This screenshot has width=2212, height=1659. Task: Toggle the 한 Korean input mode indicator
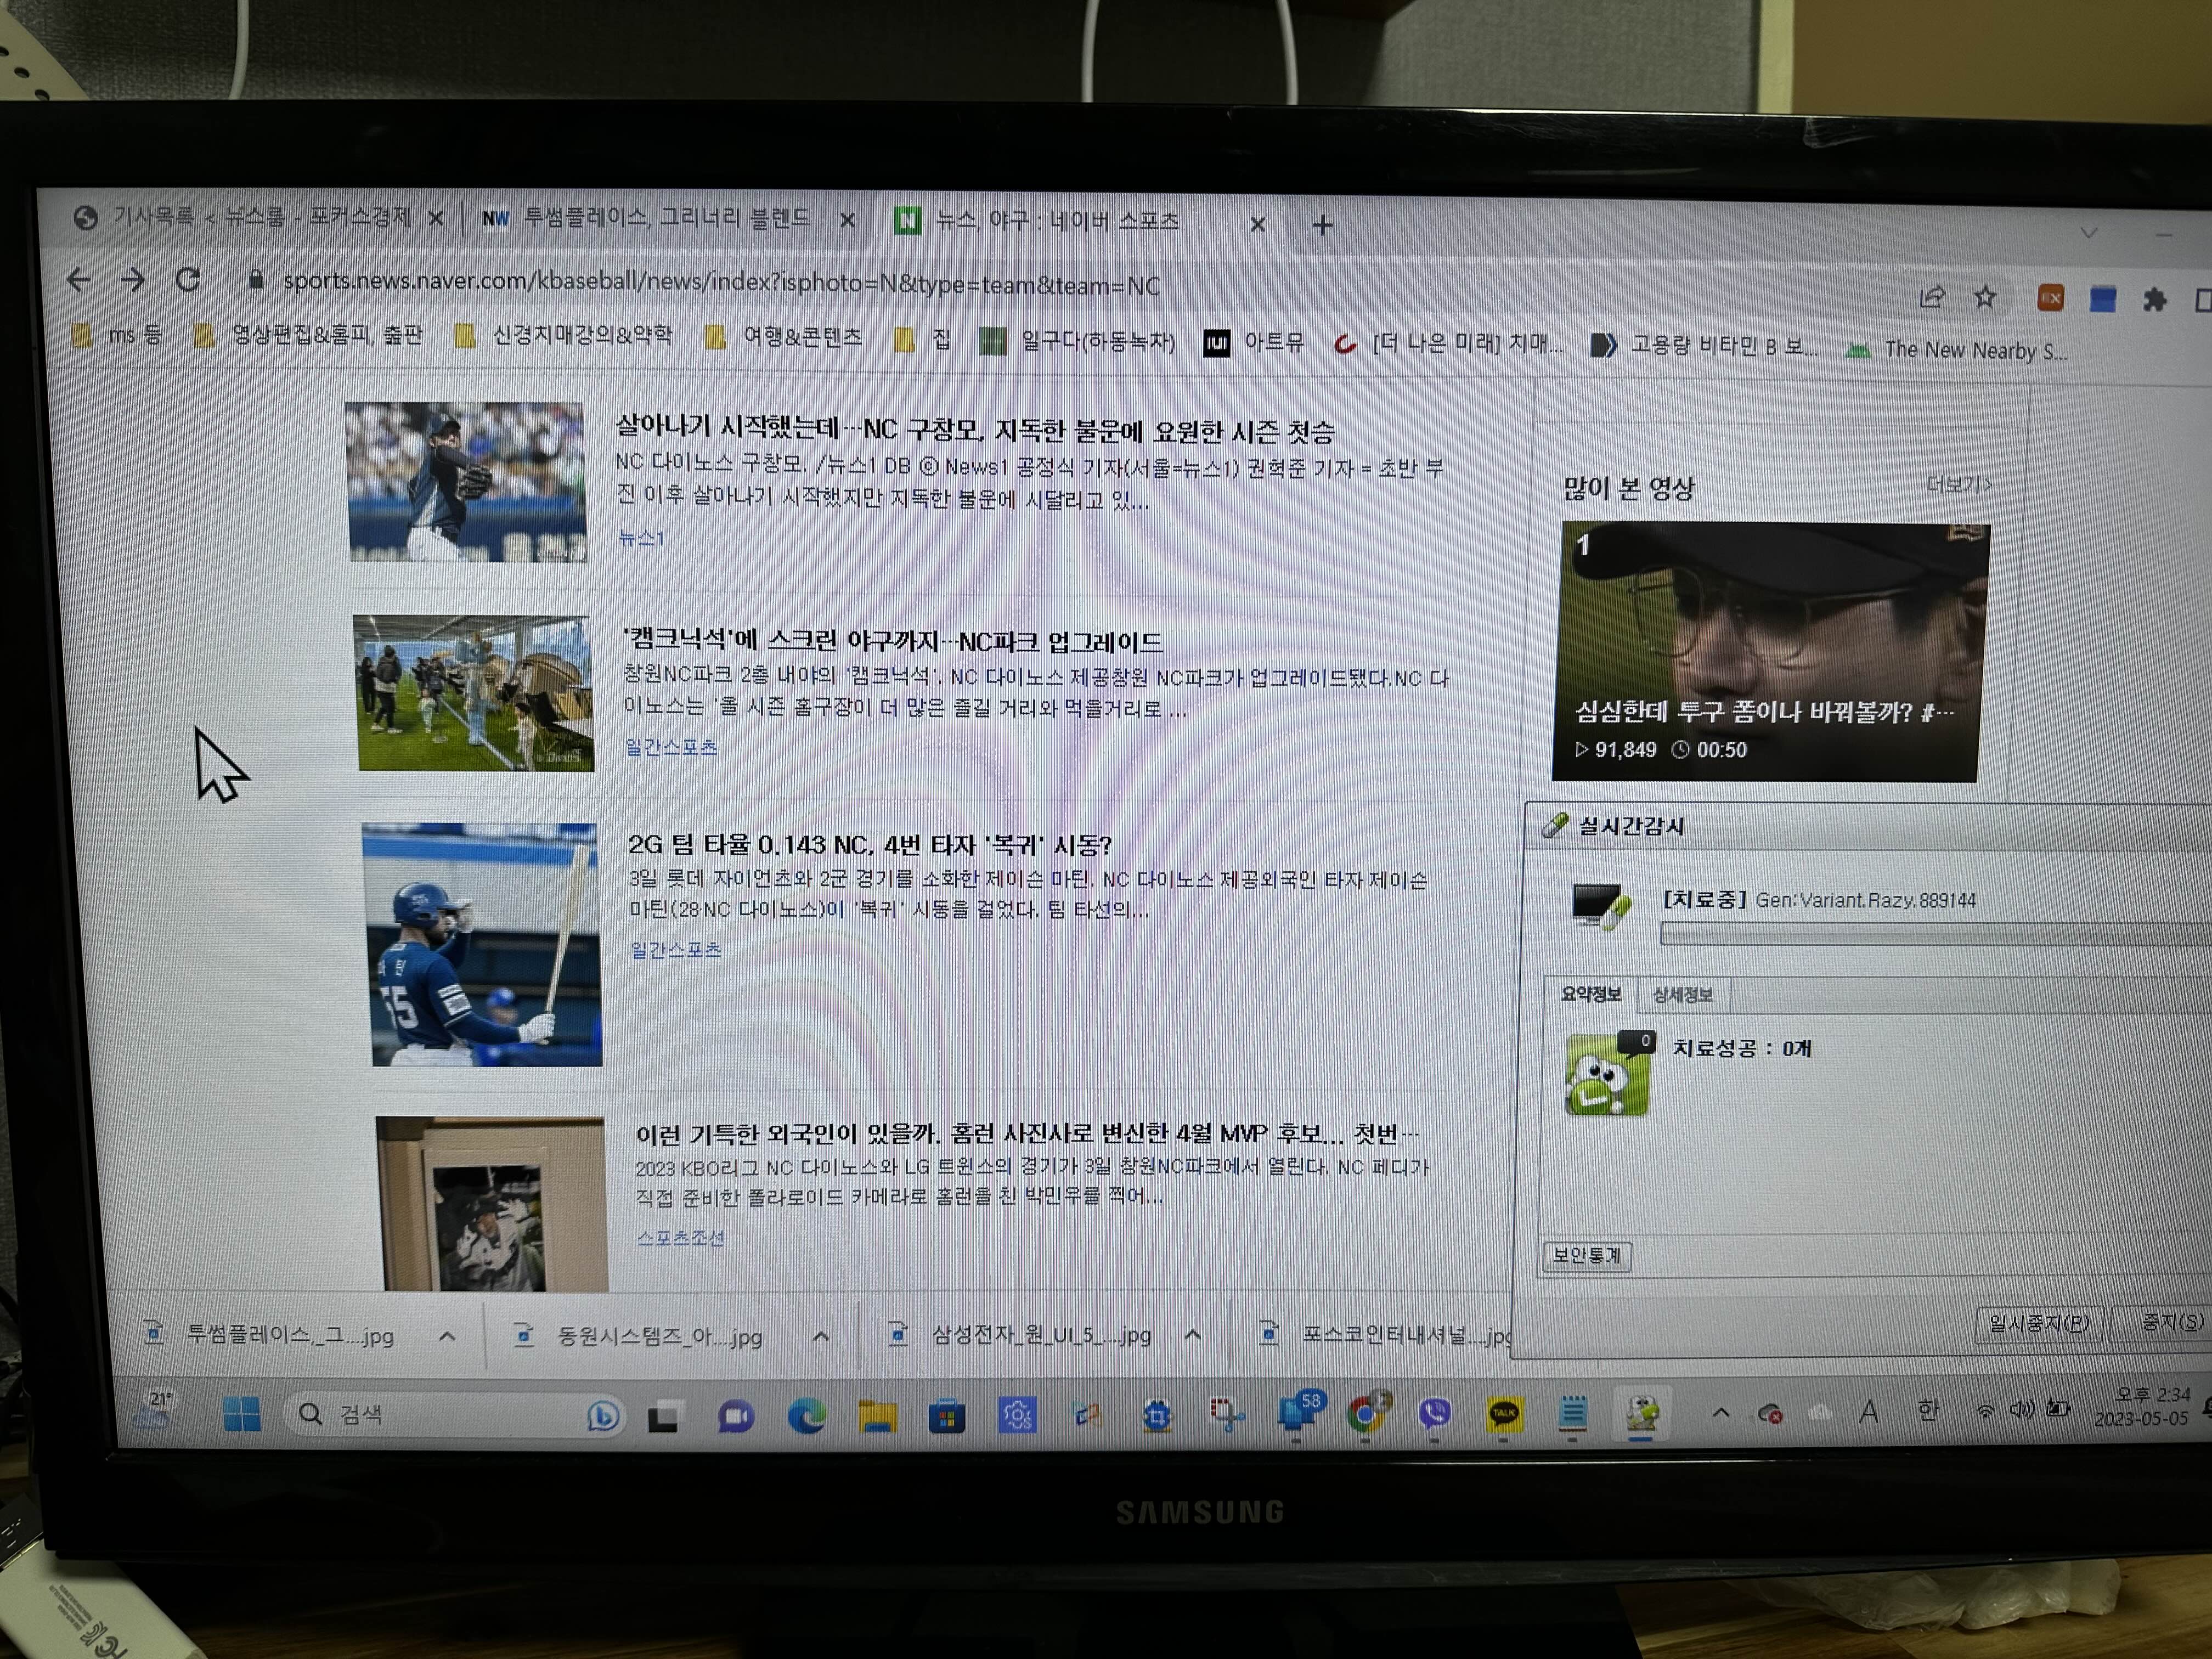coord(1927,1410)
